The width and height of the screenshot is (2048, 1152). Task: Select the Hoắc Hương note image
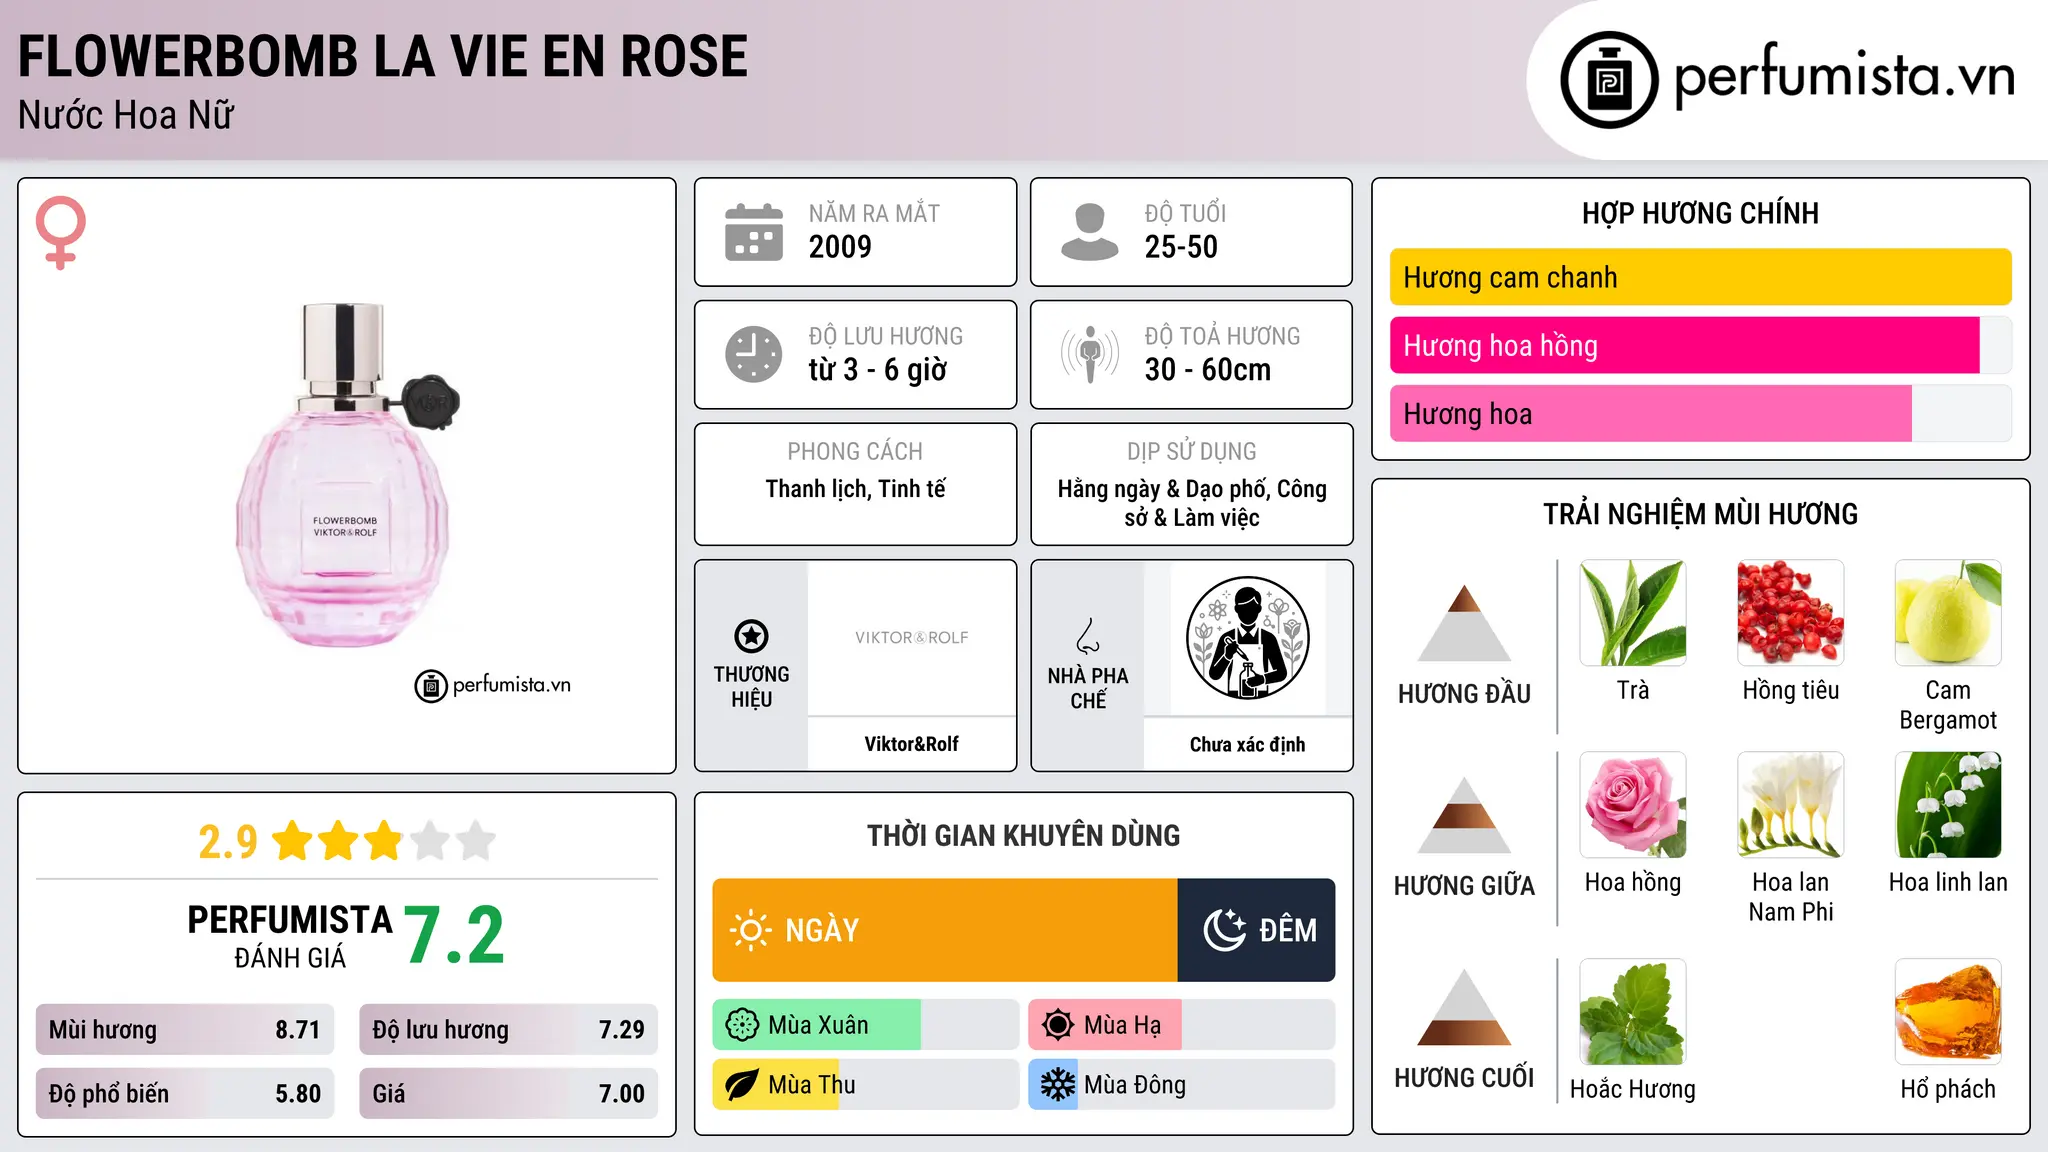click(1633, 1012)
